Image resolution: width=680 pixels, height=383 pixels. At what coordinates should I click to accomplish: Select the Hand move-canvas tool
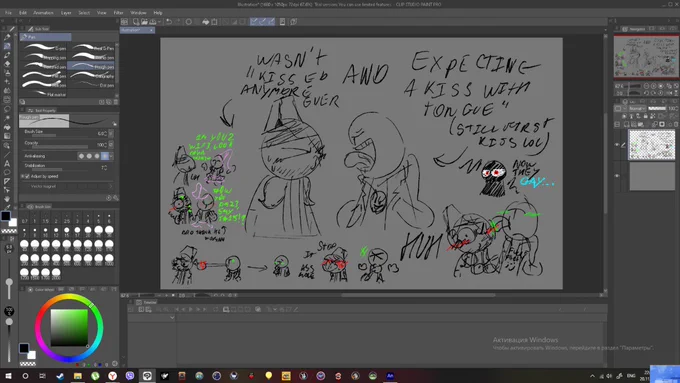point(7,199)
